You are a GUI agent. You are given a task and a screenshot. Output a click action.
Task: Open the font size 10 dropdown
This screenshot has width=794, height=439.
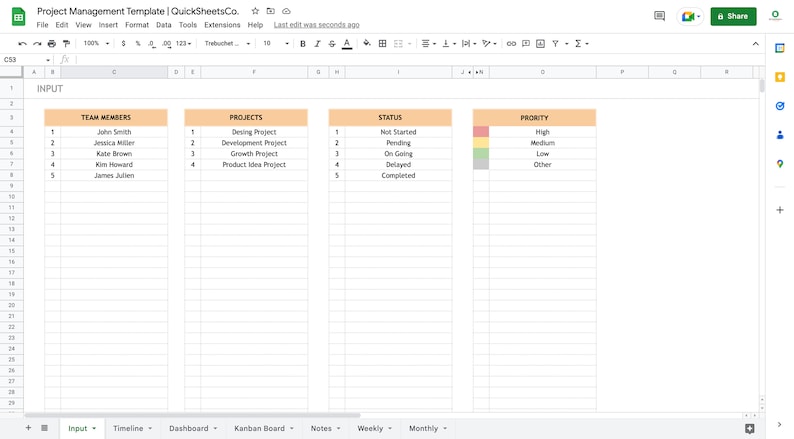click(275, 44)
